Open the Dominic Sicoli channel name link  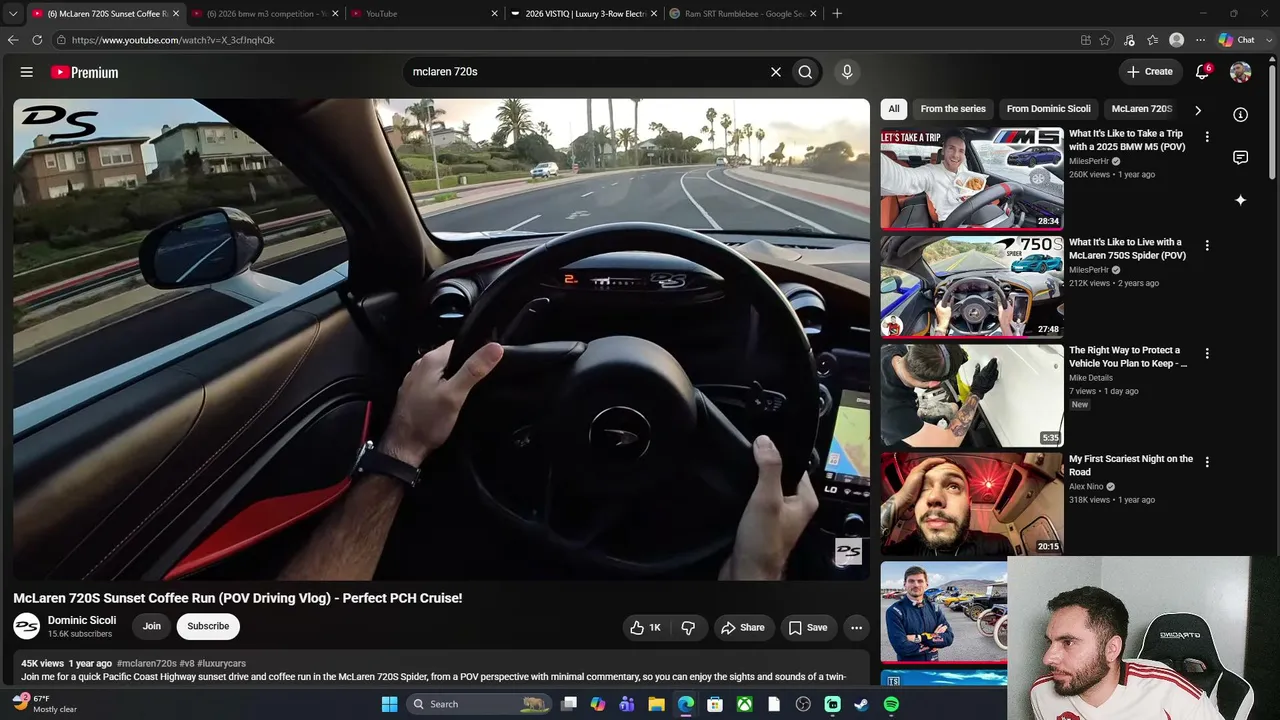tap(82, 620)
